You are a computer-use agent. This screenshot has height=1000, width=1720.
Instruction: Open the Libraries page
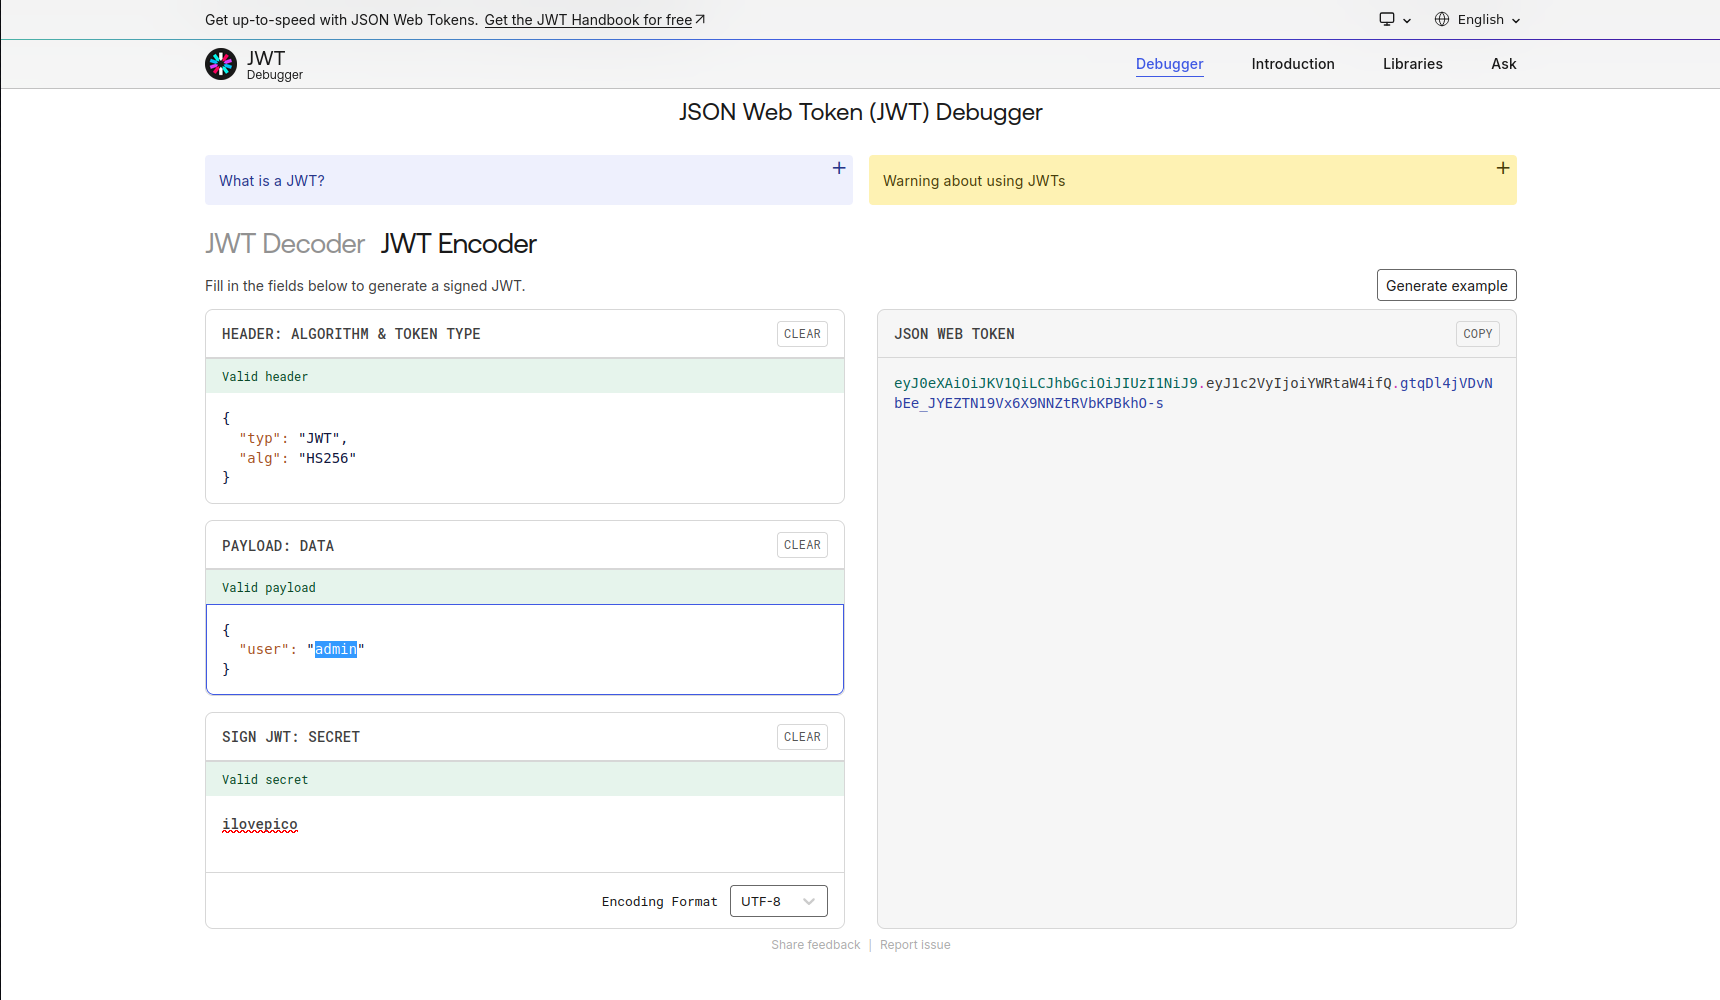point(1412,64)
